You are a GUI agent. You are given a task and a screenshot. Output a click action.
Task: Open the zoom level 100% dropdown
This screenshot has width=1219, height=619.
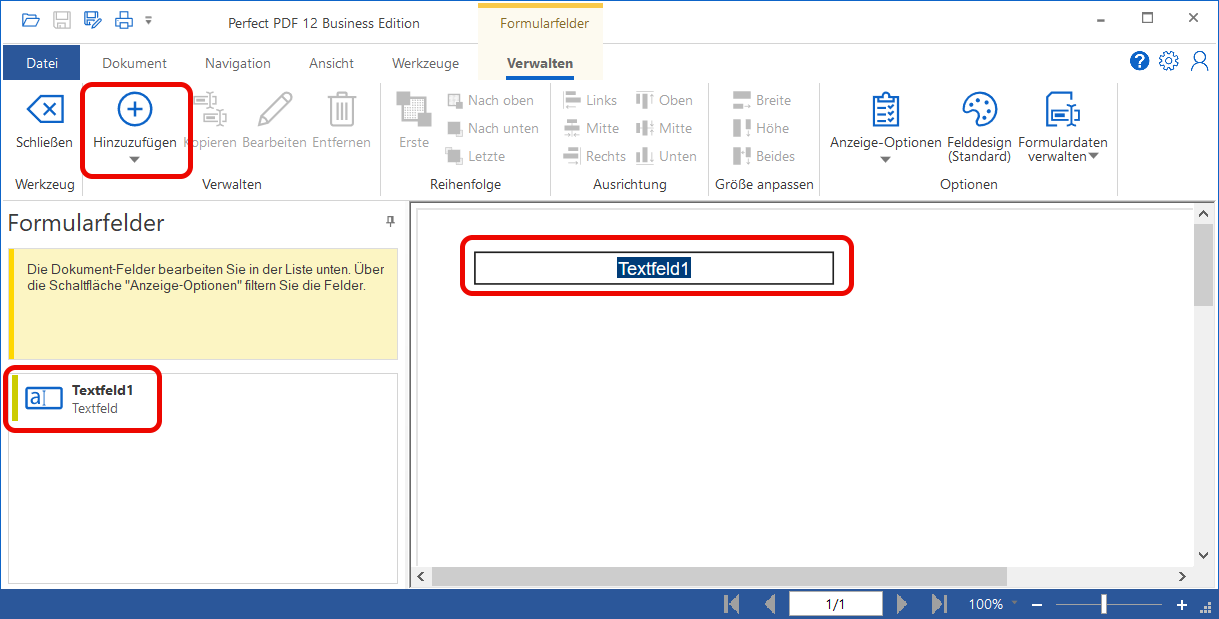1014,603
